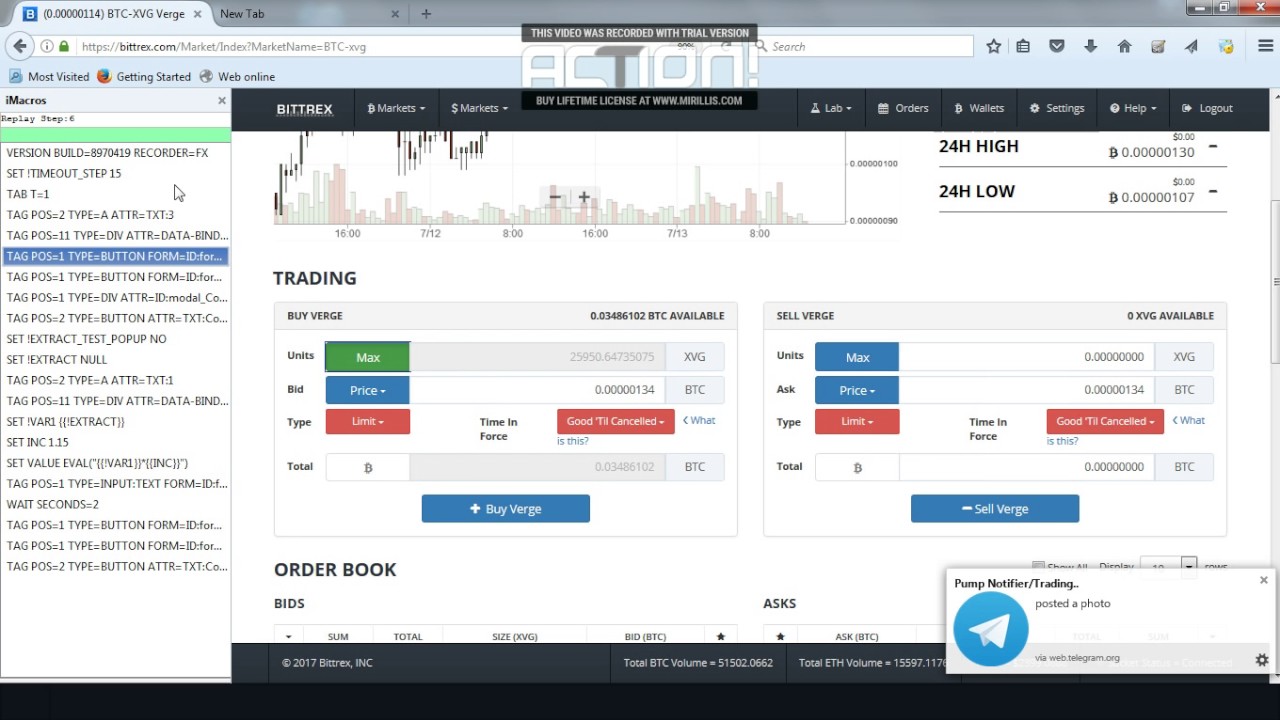Expand the arrow dropdown in BIDS header
This screenshot has width=1280, height=720.
tap(288, 636)
